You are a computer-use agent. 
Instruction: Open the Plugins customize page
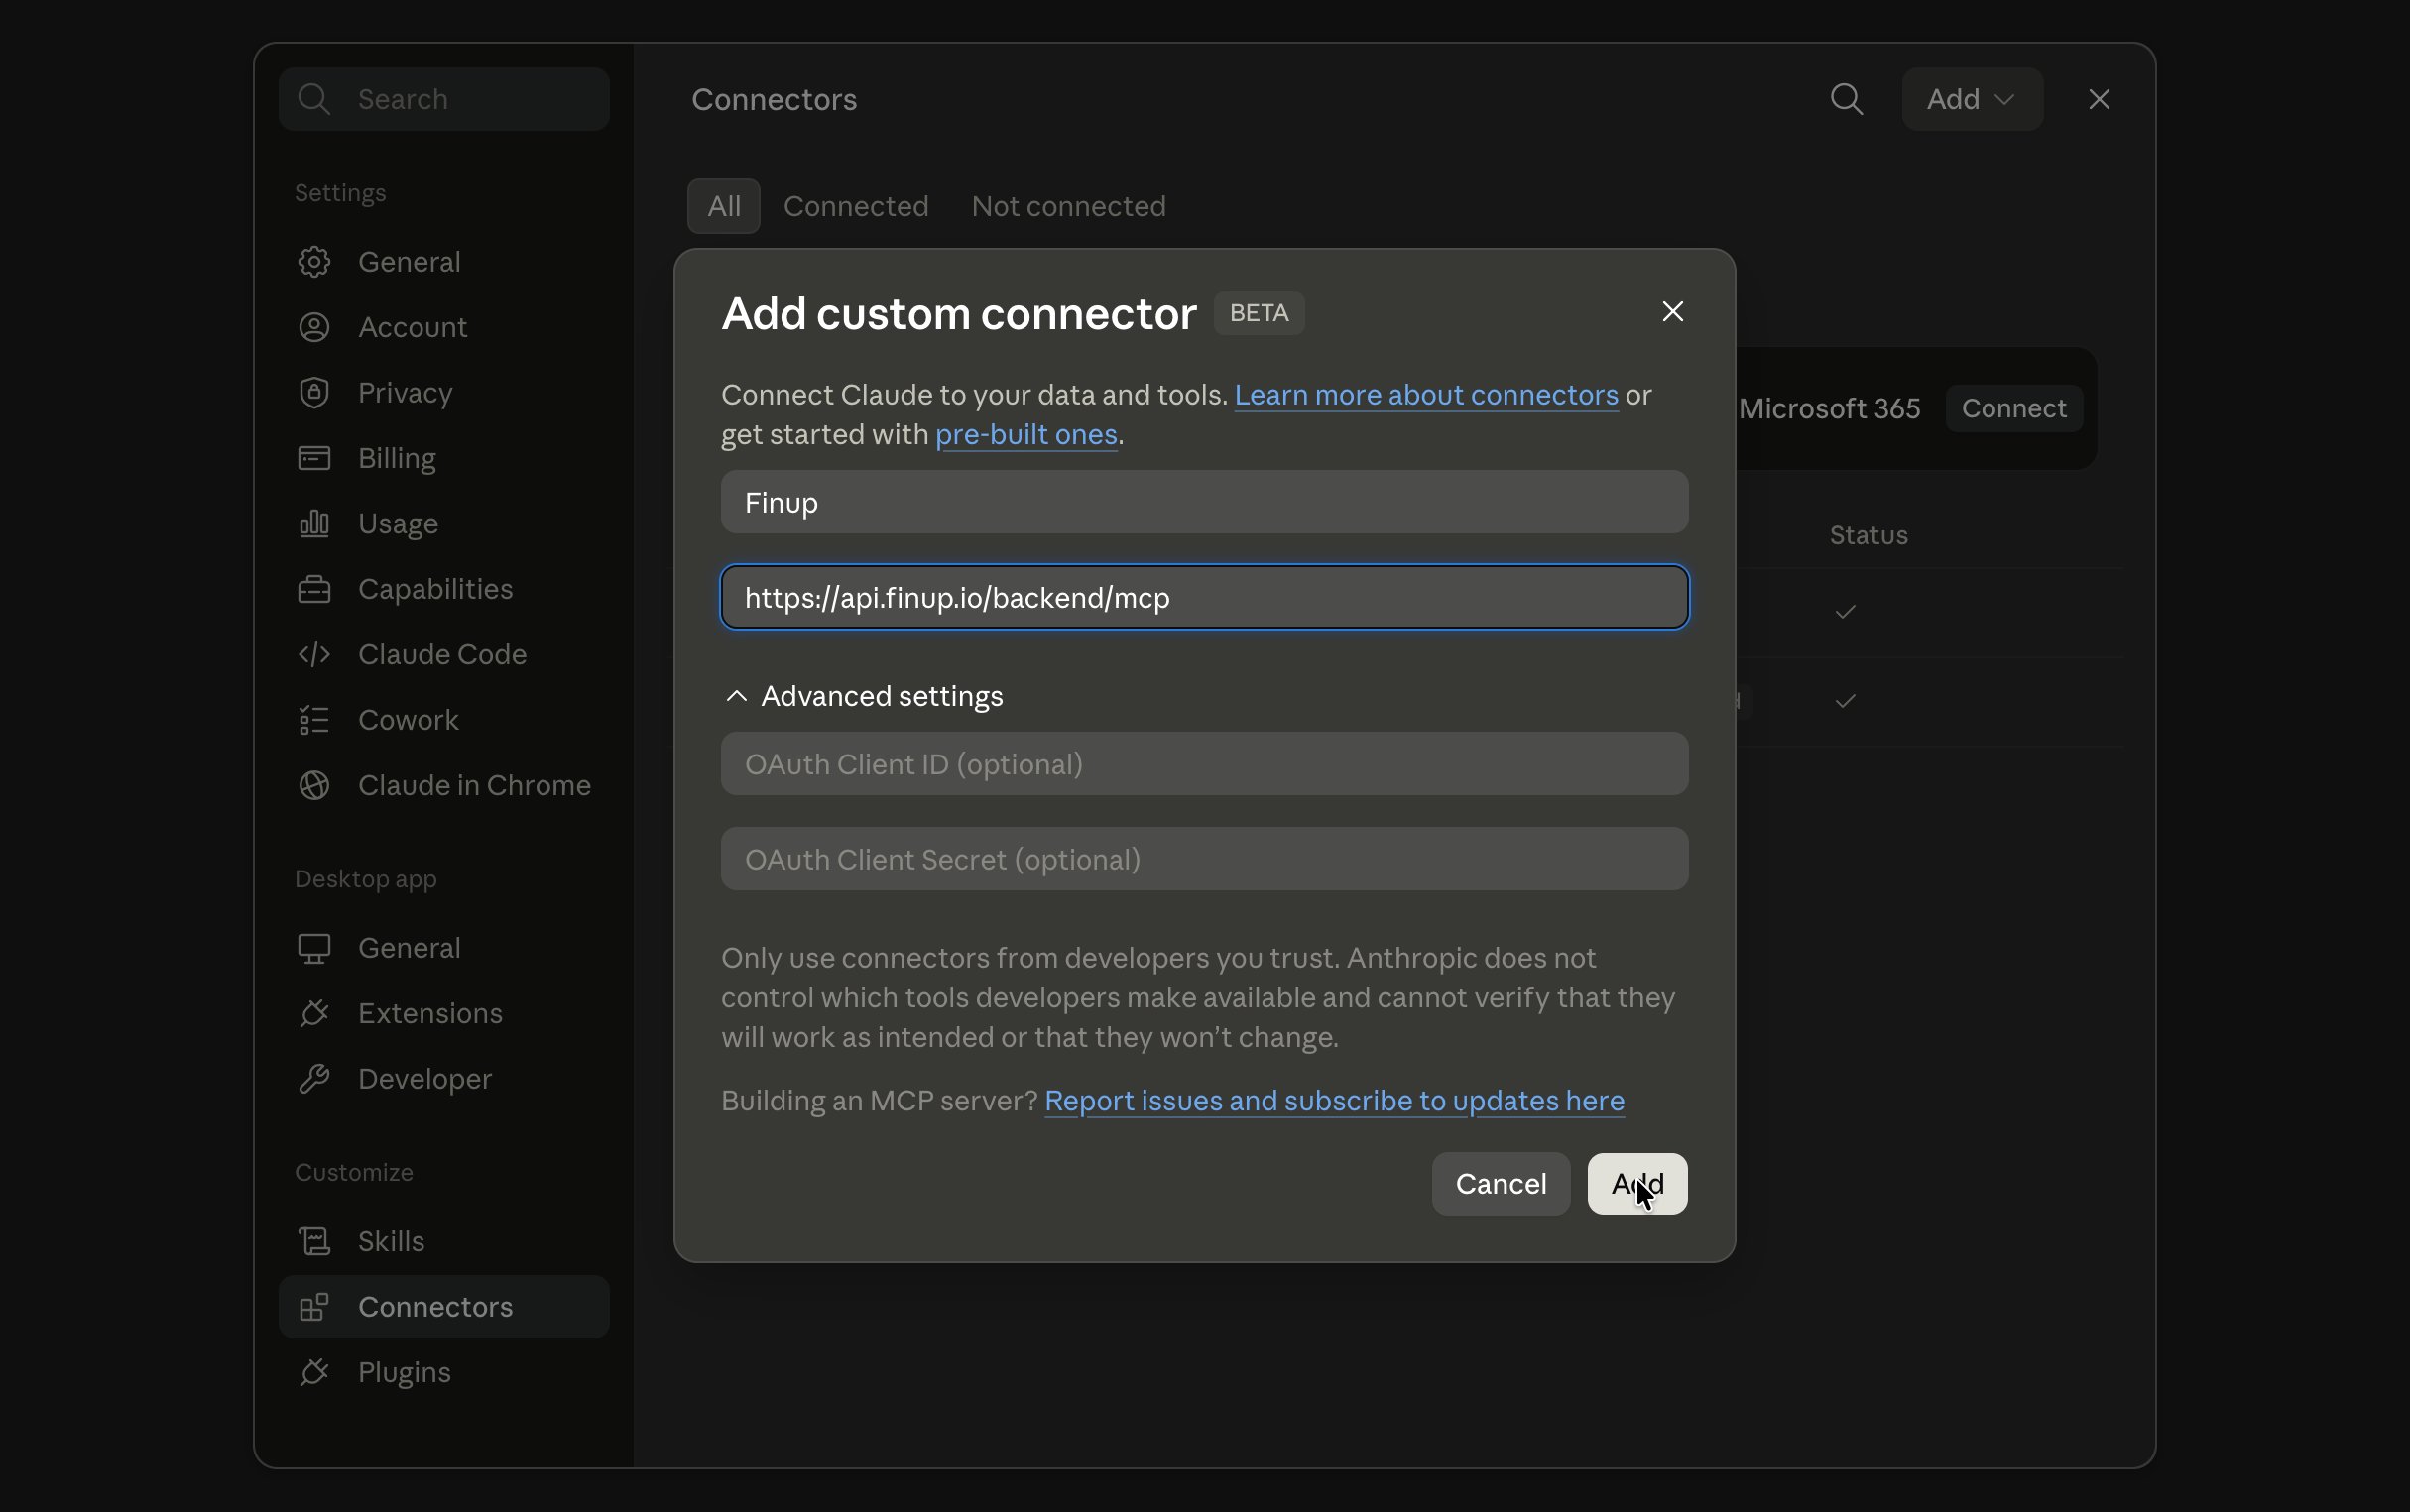click(444, 1372)
